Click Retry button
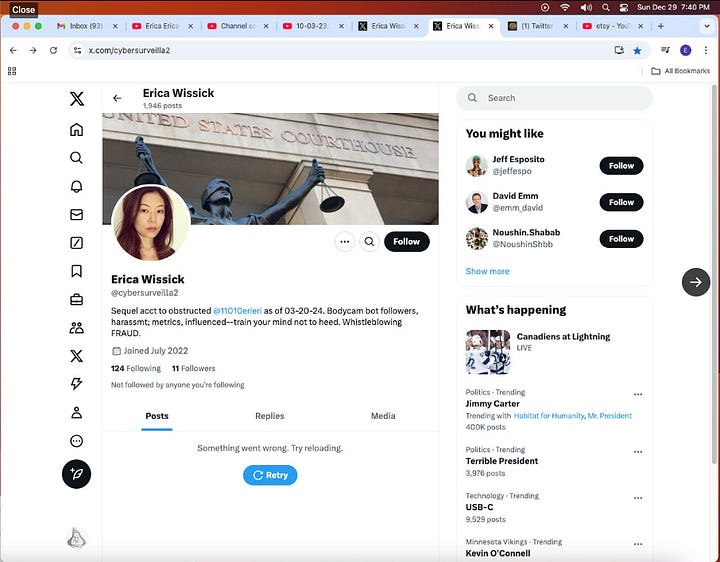This screenshot has height=562, width=720. click(x=270, y=475)
